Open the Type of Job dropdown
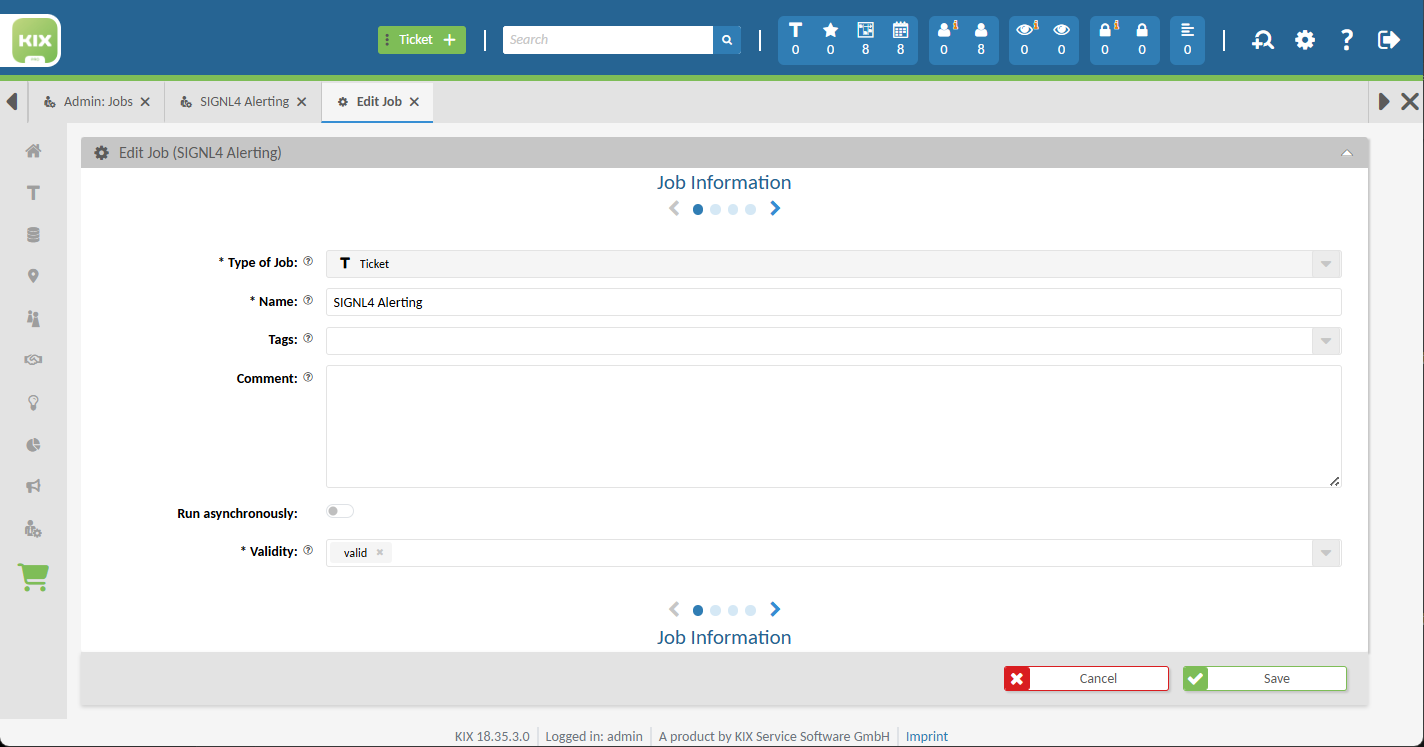This screenshot has height=747, width=1424. coord(1326,263)
